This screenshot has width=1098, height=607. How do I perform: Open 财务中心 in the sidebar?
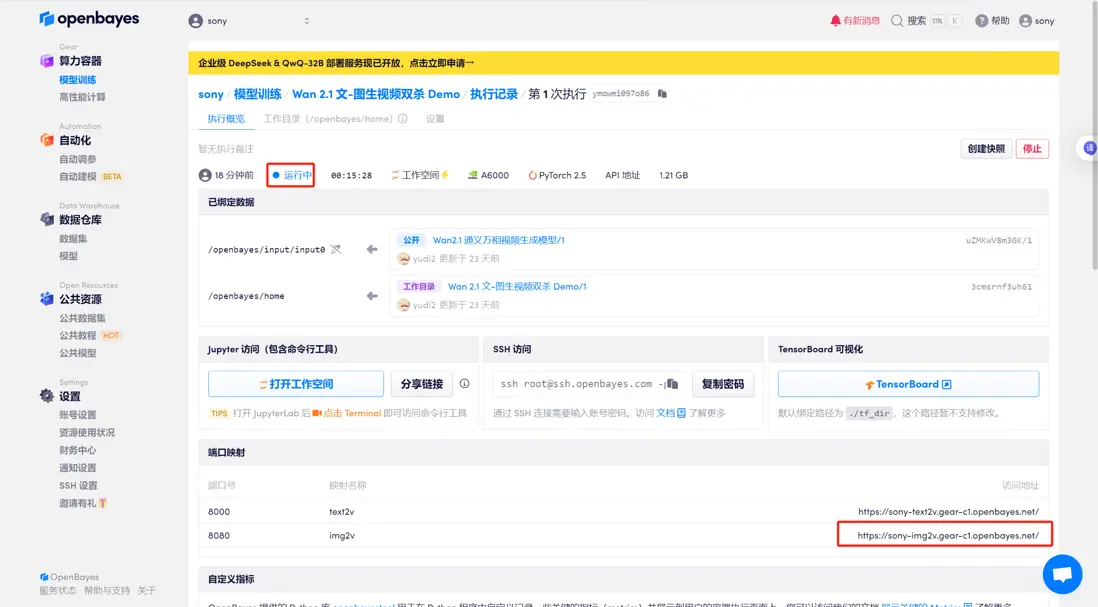point(78,450)
